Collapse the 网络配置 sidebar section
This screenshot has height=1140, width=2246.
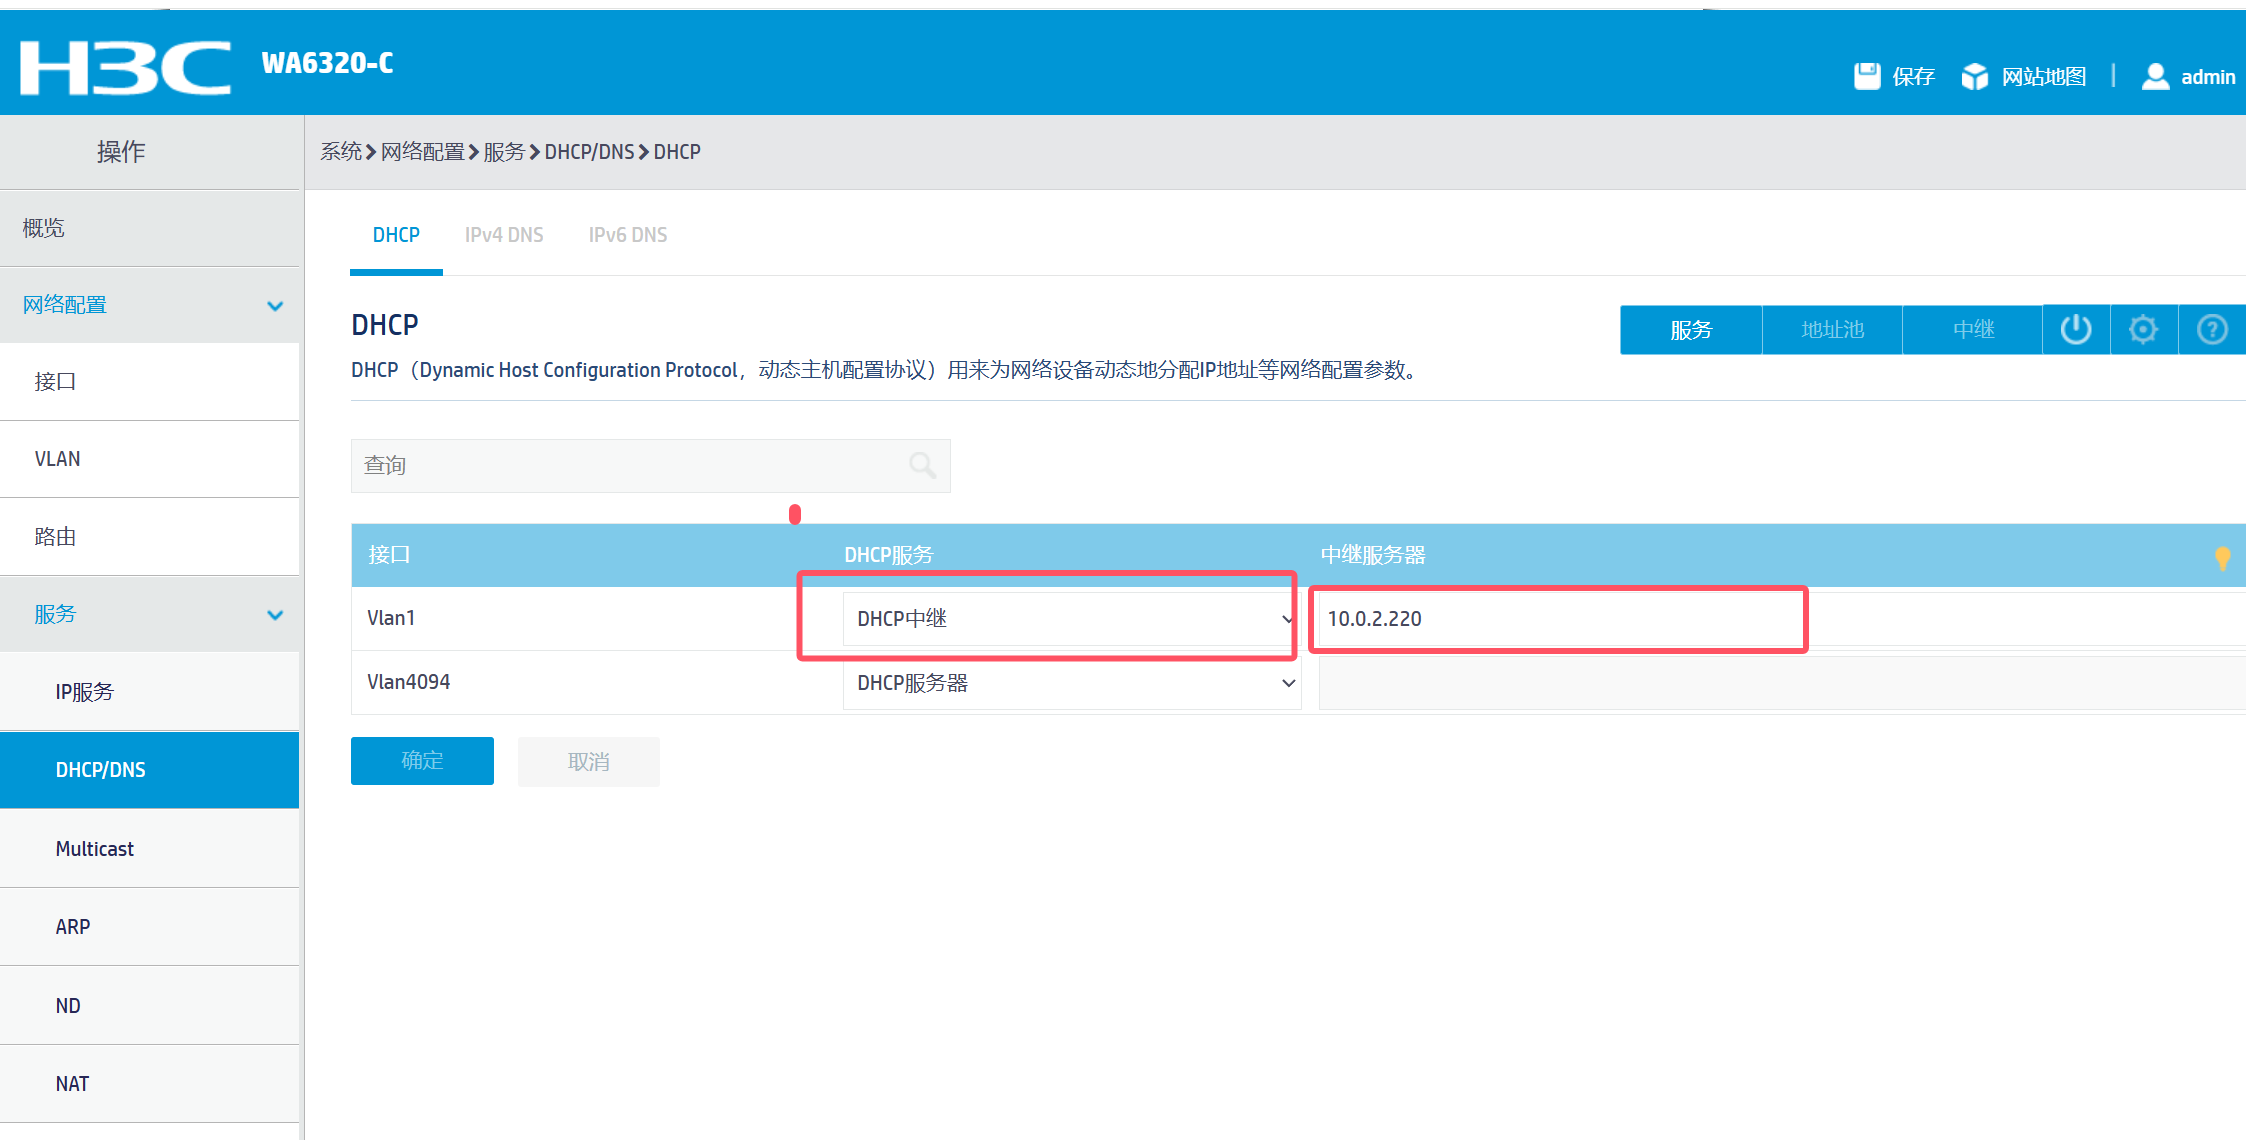click(x=275, y=305)
